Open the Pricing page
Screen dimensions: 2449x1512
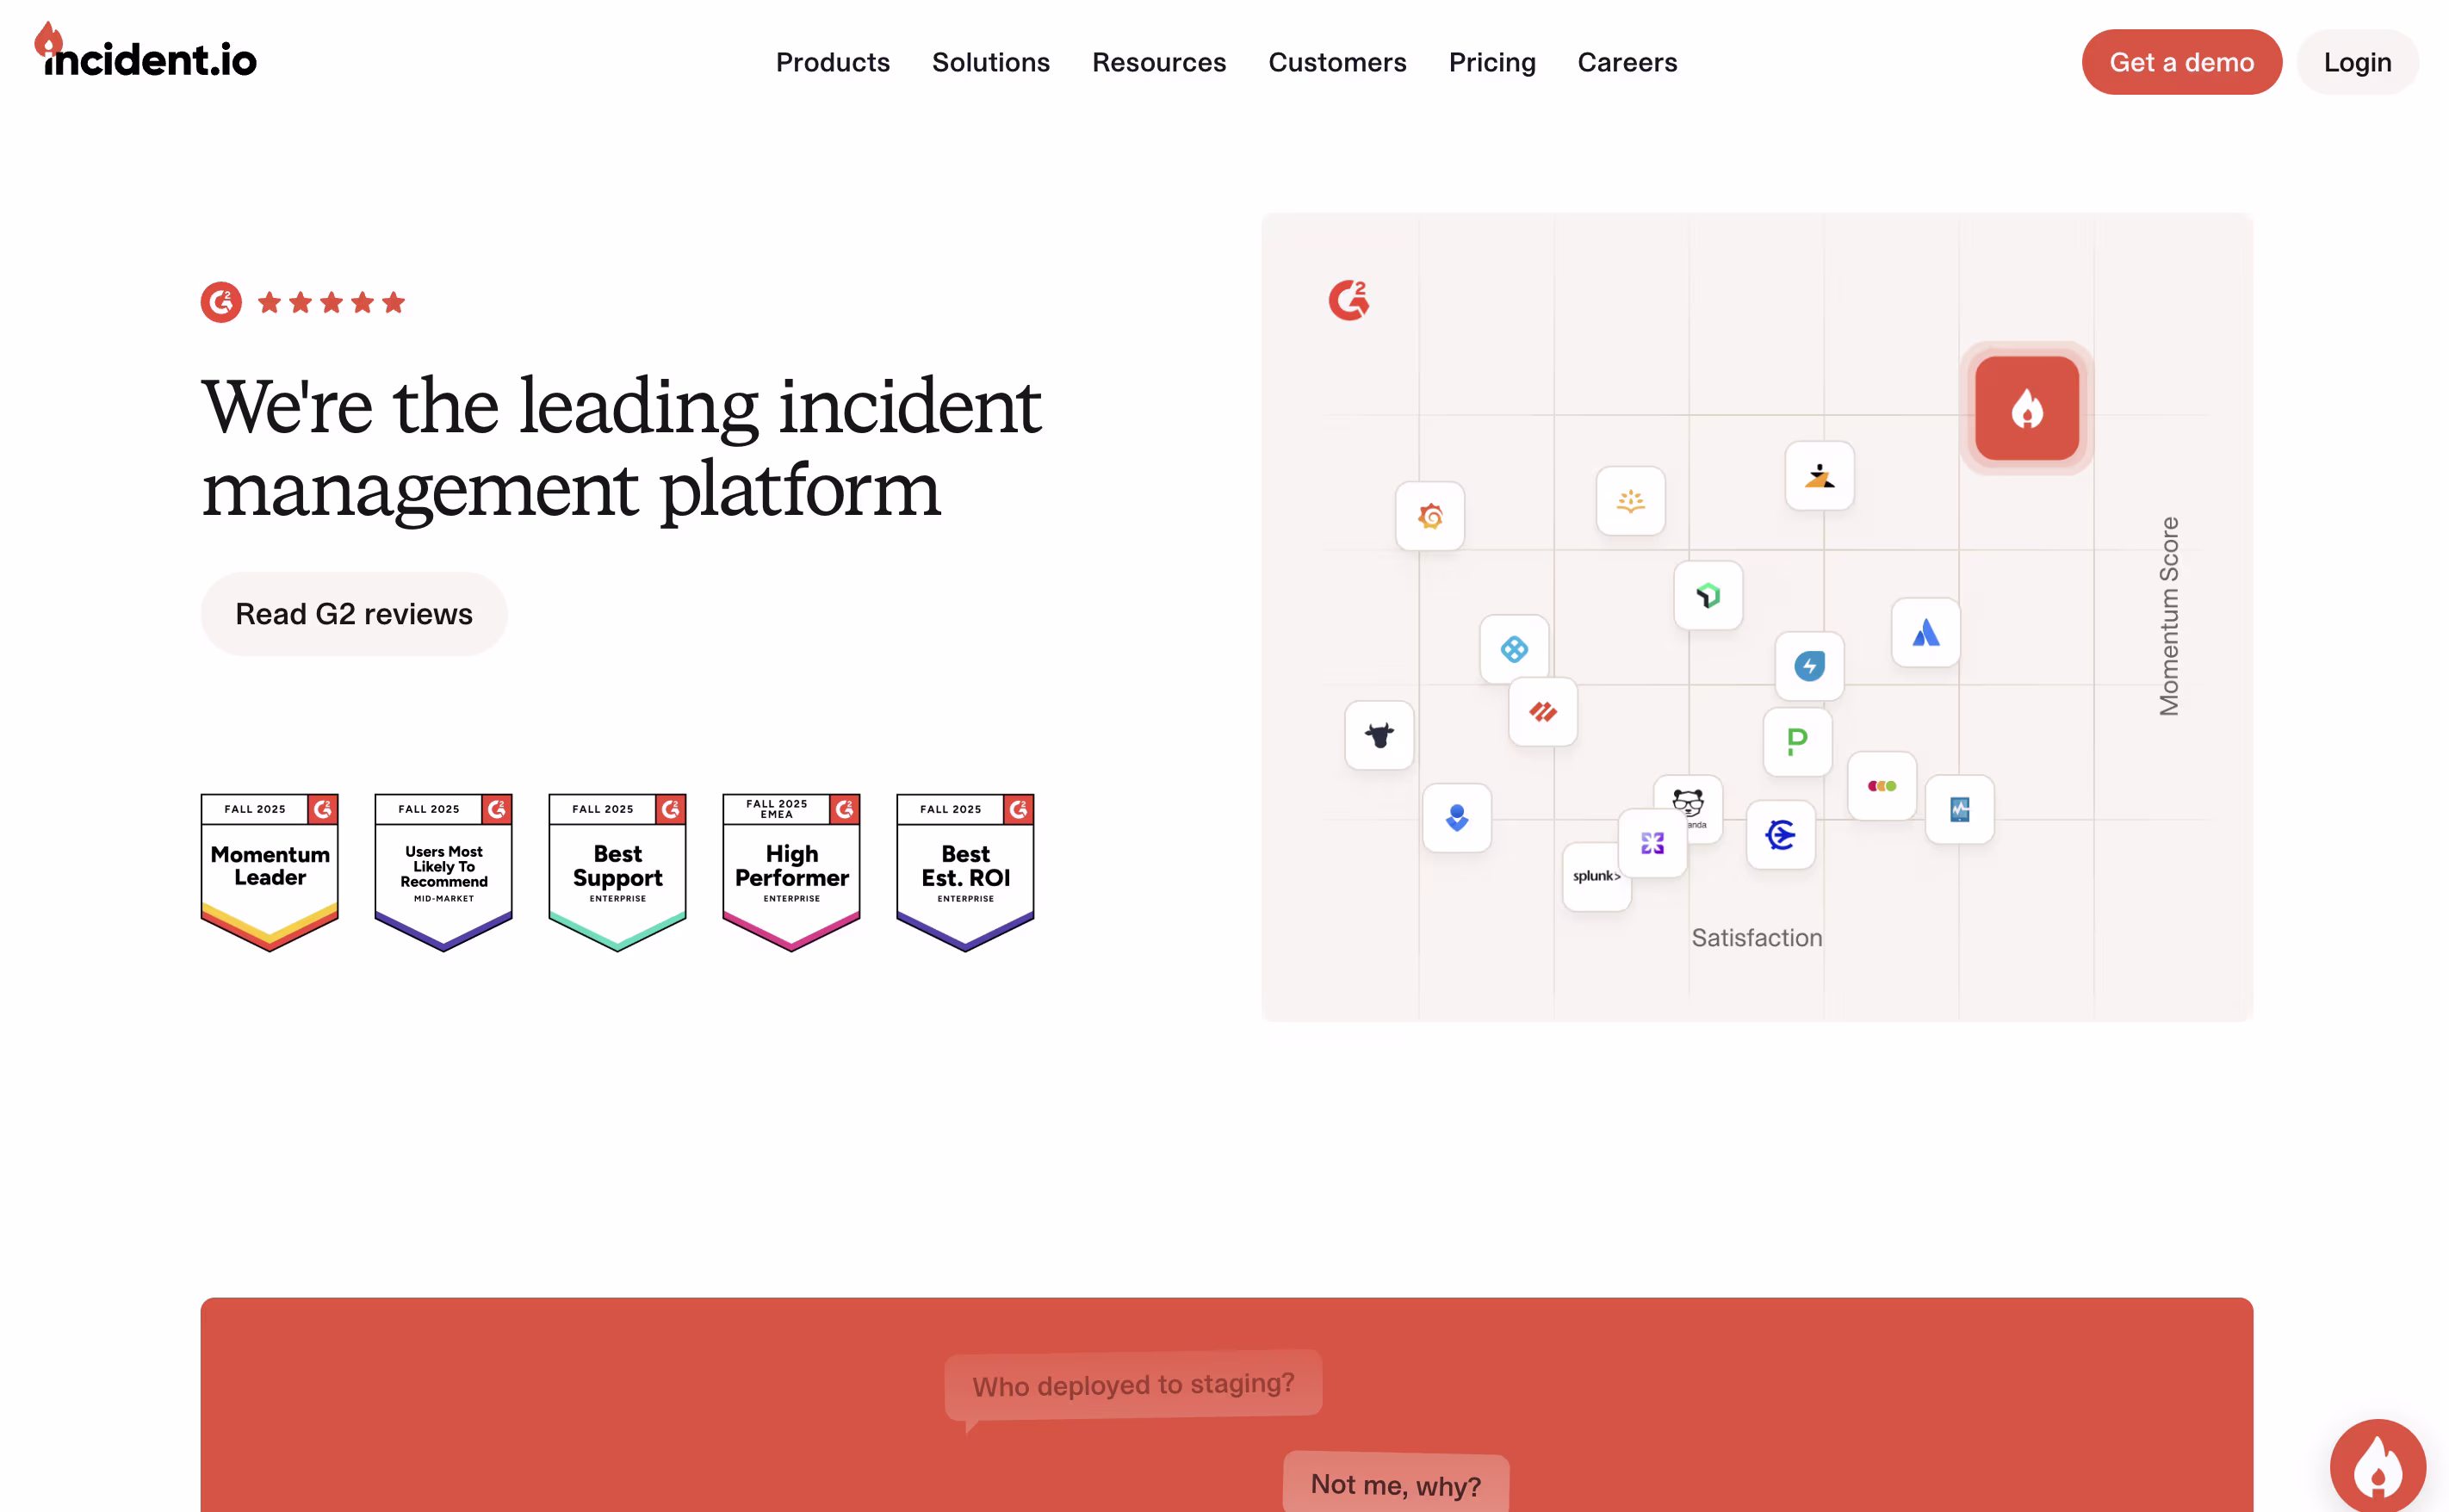tap(1491, 62)
